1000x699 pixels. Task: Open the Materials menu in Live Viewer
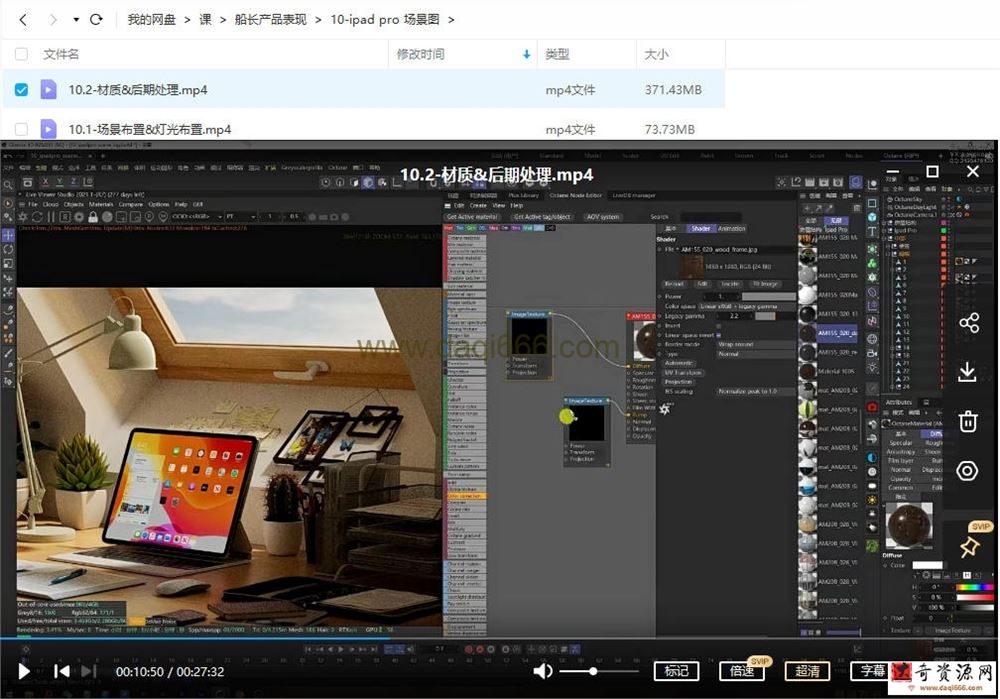click(101, 204)
